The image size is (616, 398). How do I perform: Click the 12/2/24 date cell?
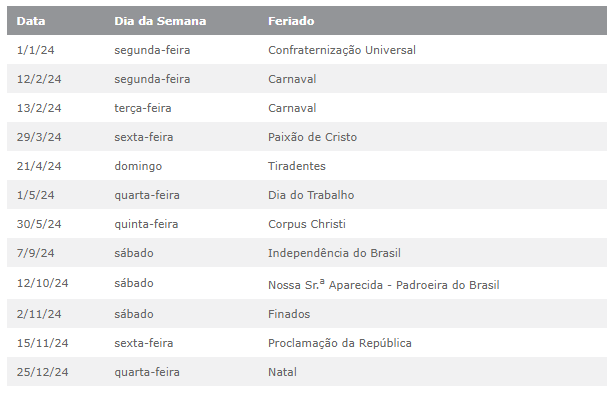(x=39, y=79)
